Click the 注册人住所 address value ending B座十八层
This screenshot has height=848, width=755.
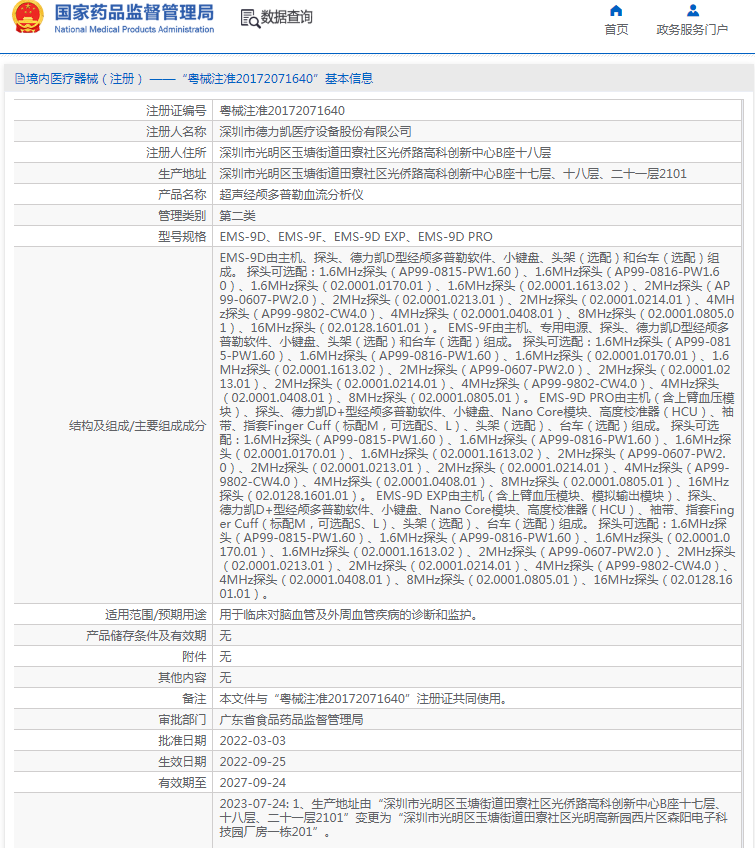pos(385,153)
